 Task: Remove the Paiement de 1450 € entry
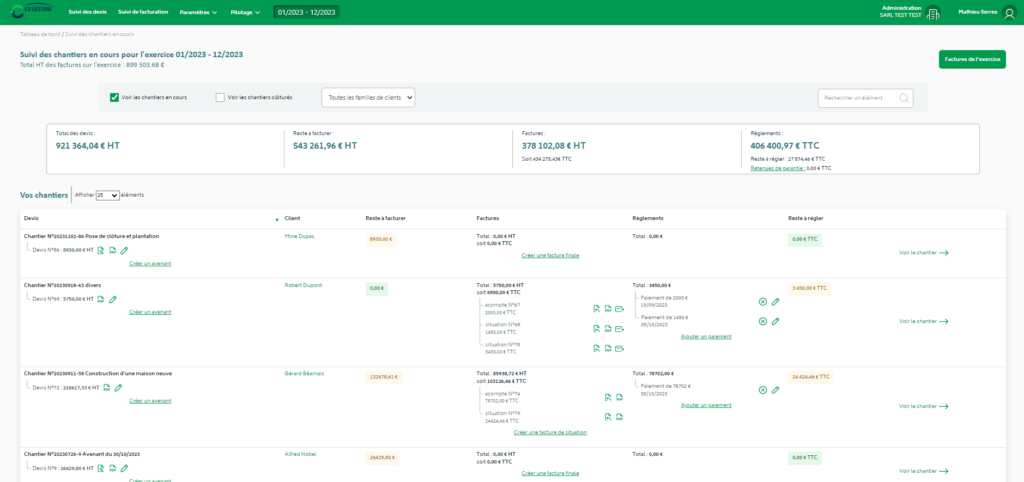click(763, 321)
